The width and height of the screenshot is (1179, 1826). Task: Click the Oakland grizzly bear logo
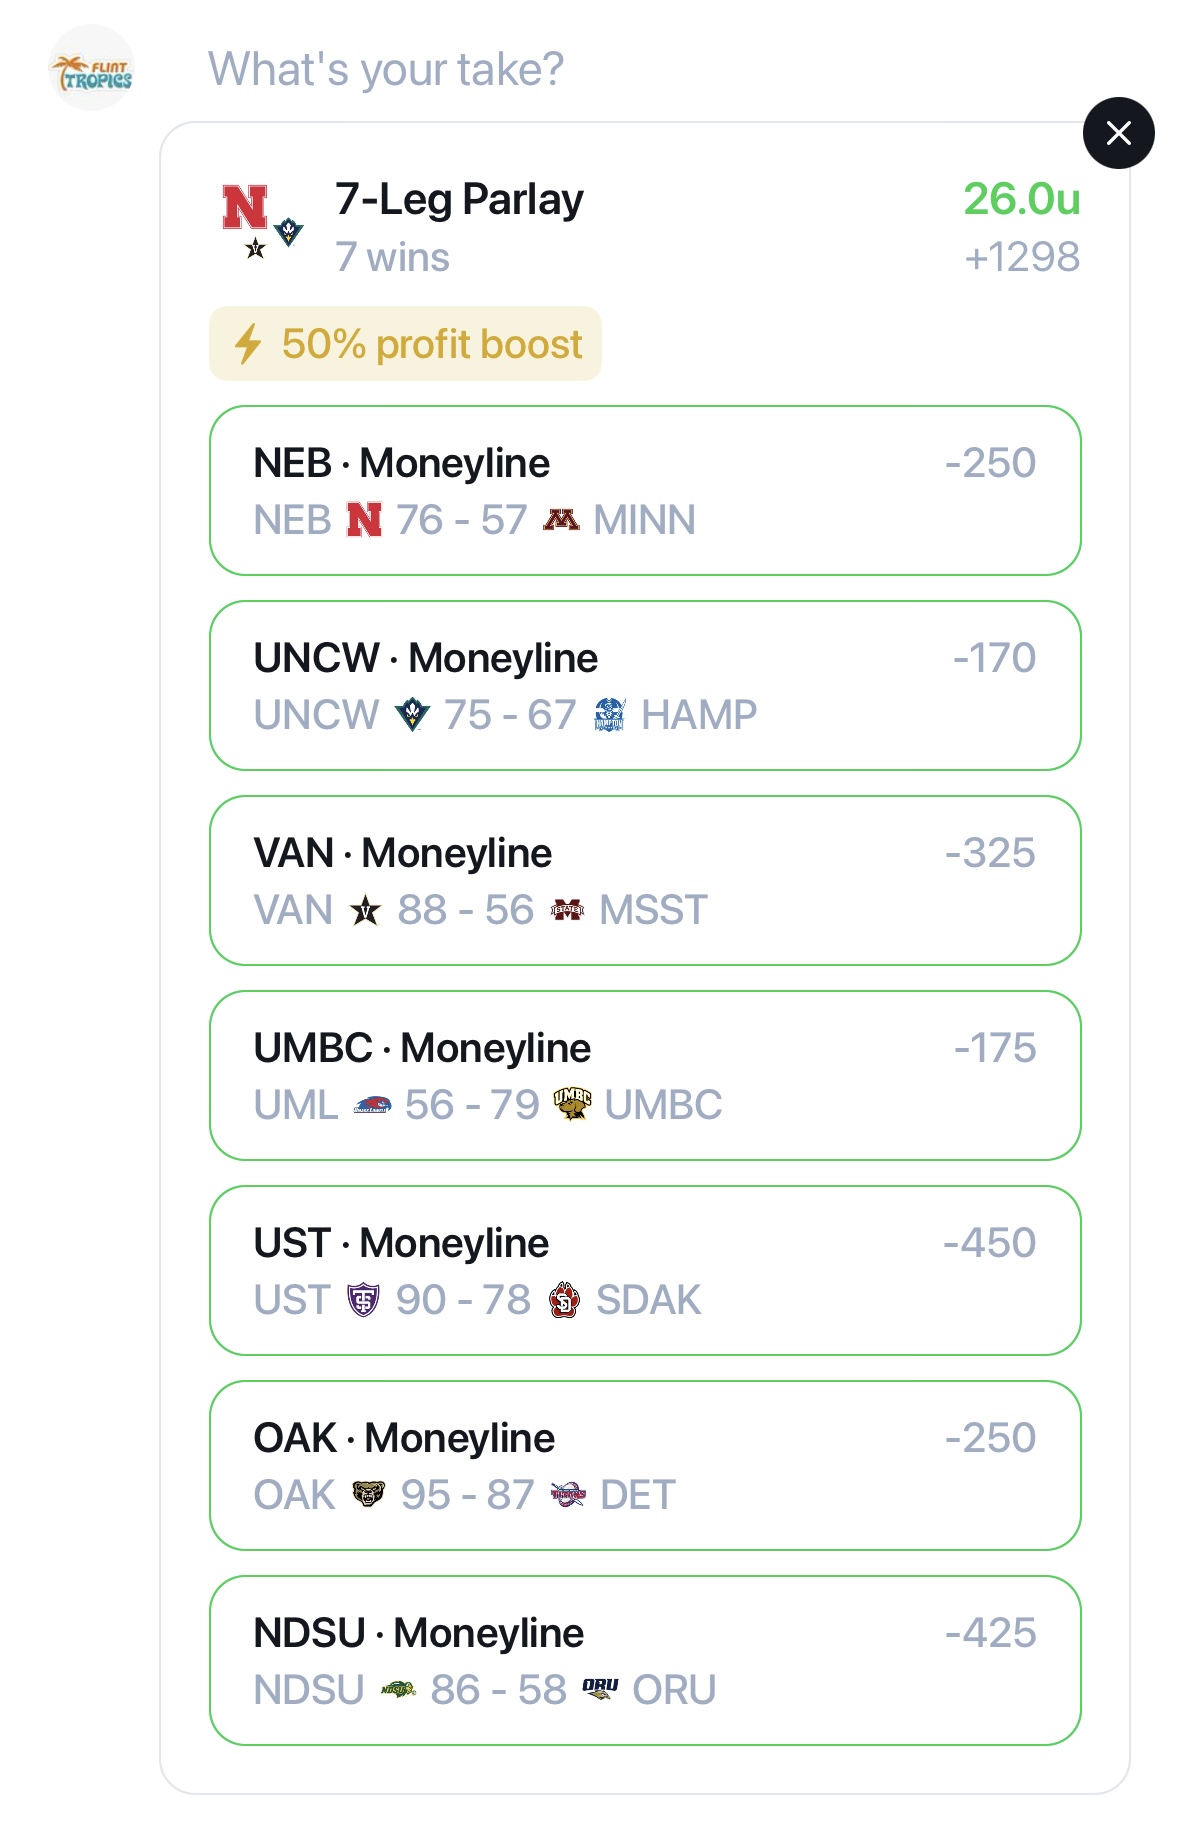368,1495
